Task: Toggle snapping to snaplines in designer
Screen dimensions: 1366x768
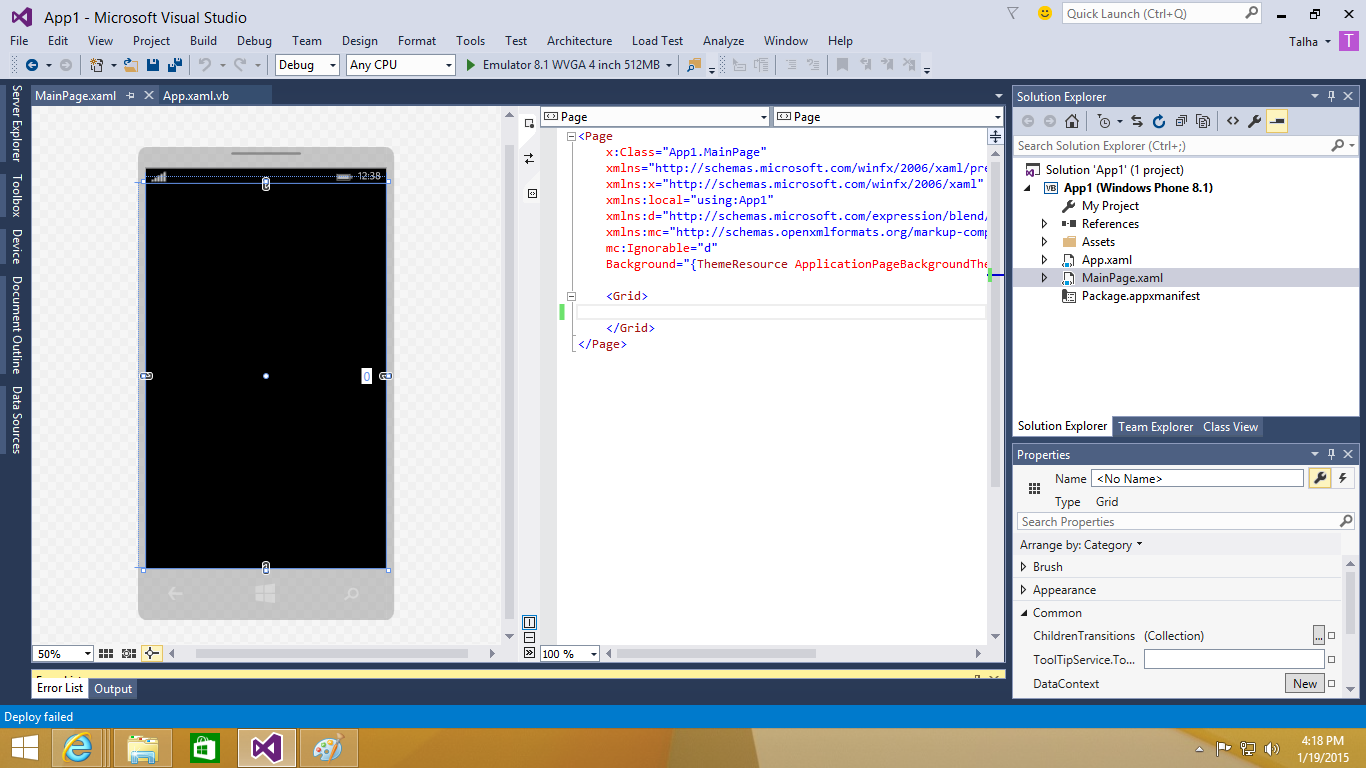Action: (x=151, y=653)
